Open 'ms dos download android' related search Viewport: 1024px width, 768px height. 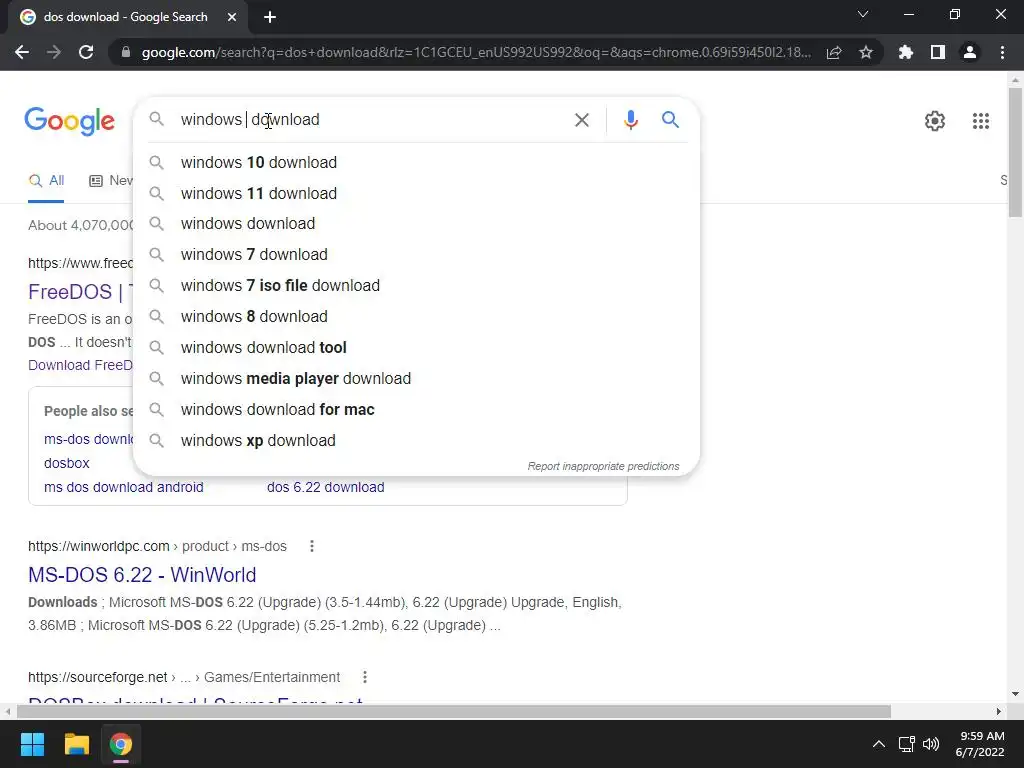point(123,487)
